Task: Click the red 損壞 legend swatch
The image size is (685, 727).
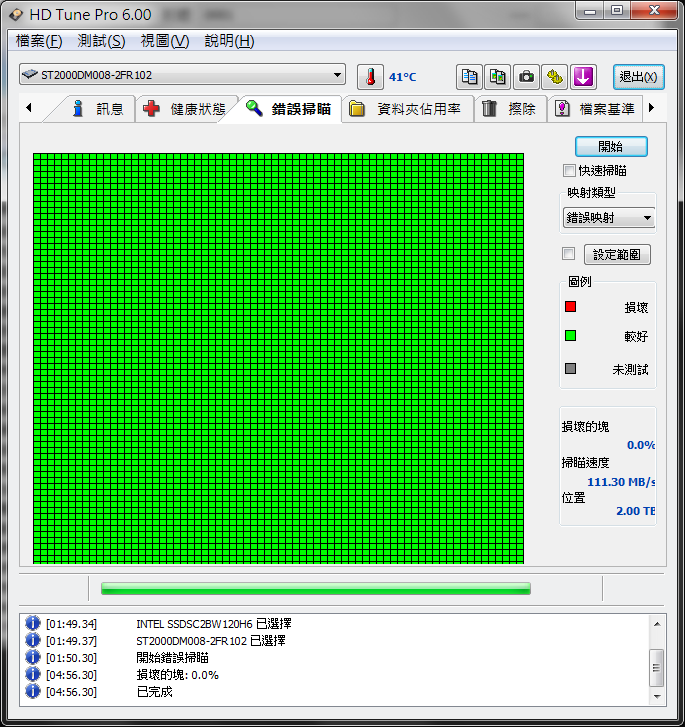Action: pos(570,306)
